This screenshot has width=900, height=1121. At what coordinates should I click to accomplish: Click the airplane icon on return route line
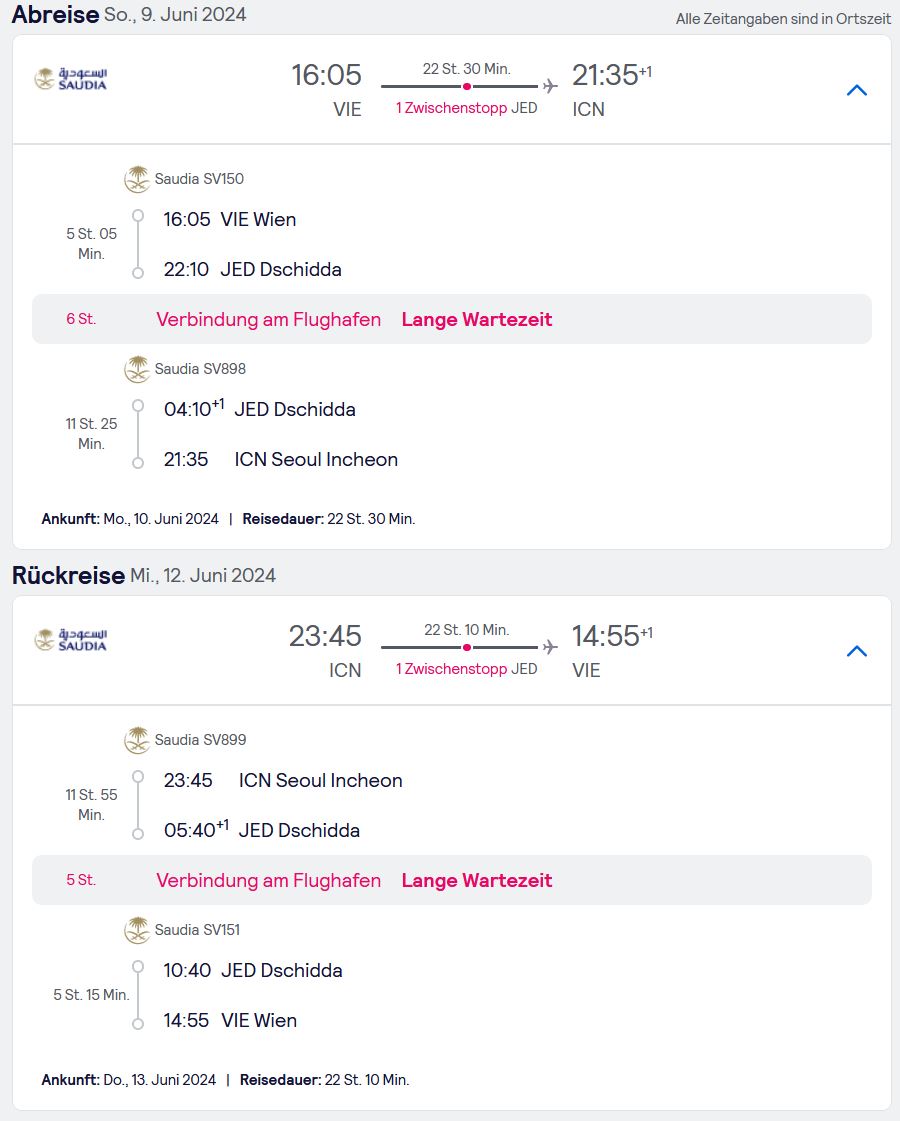550,648
